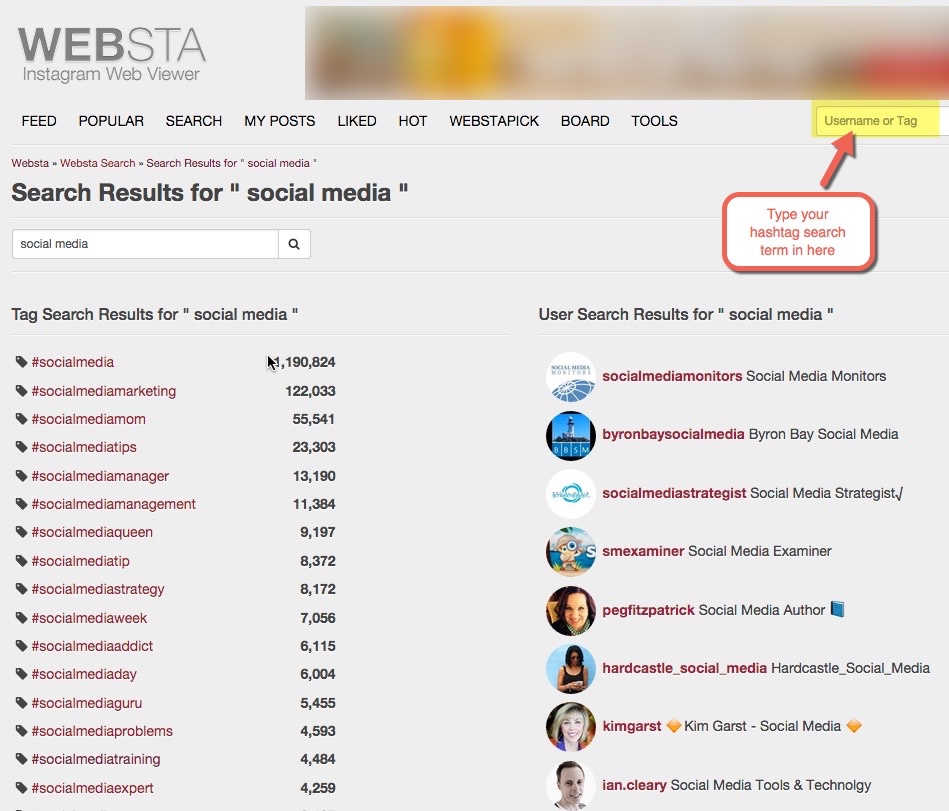Open socialmediastrategist avatar
The height and width of the screenshot is (811, 949).
pyautogui.click(x=571, y=494)
